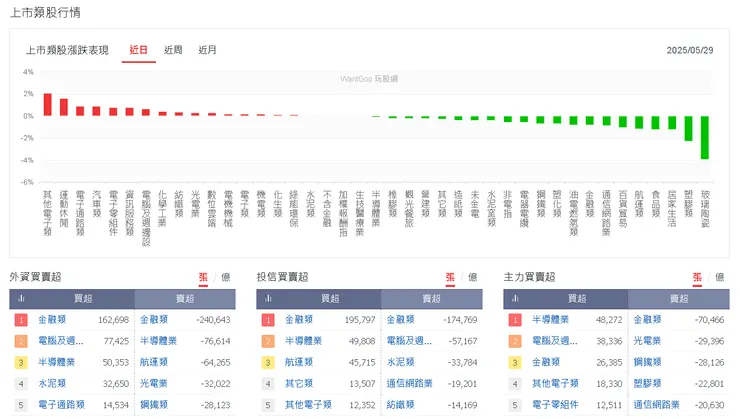Select 億 unit for 投信買賣超
740x419 pixels.
[x=472, y=277]
